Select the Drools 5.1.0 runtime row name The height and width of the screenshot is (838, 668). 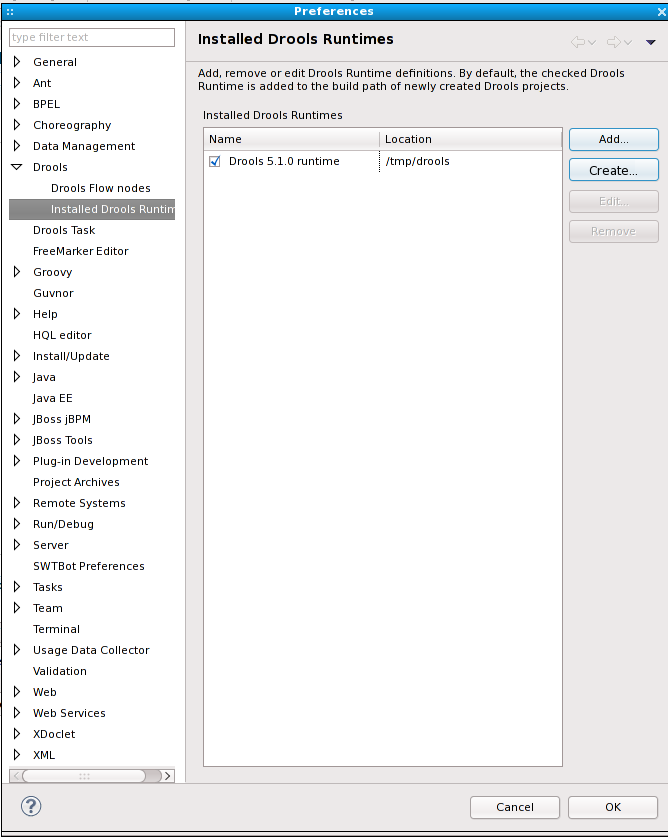point(284,161)
